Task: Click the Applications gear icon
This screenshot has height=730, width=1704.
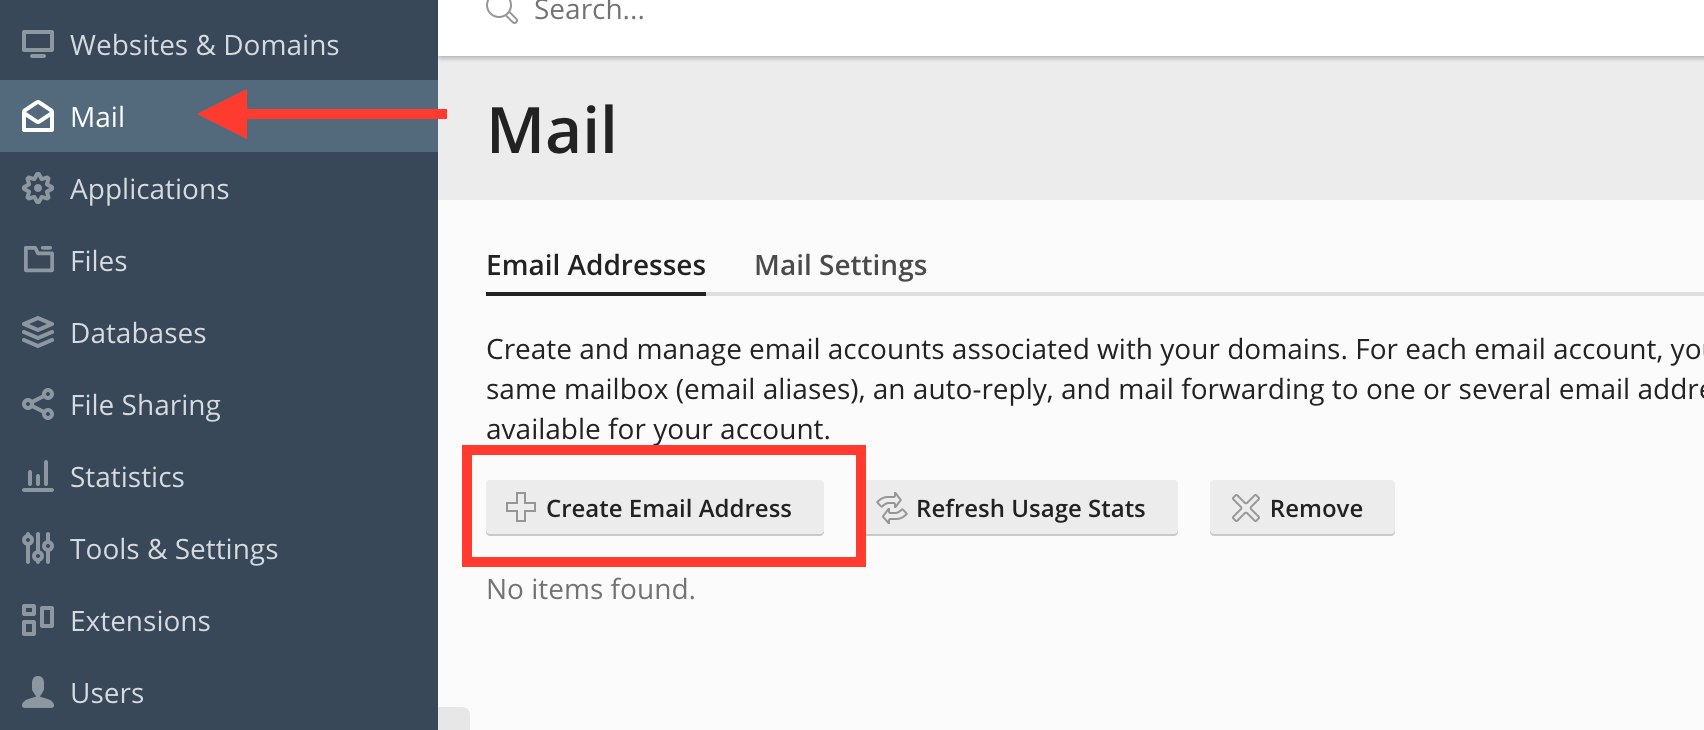Action: (38, 189)
